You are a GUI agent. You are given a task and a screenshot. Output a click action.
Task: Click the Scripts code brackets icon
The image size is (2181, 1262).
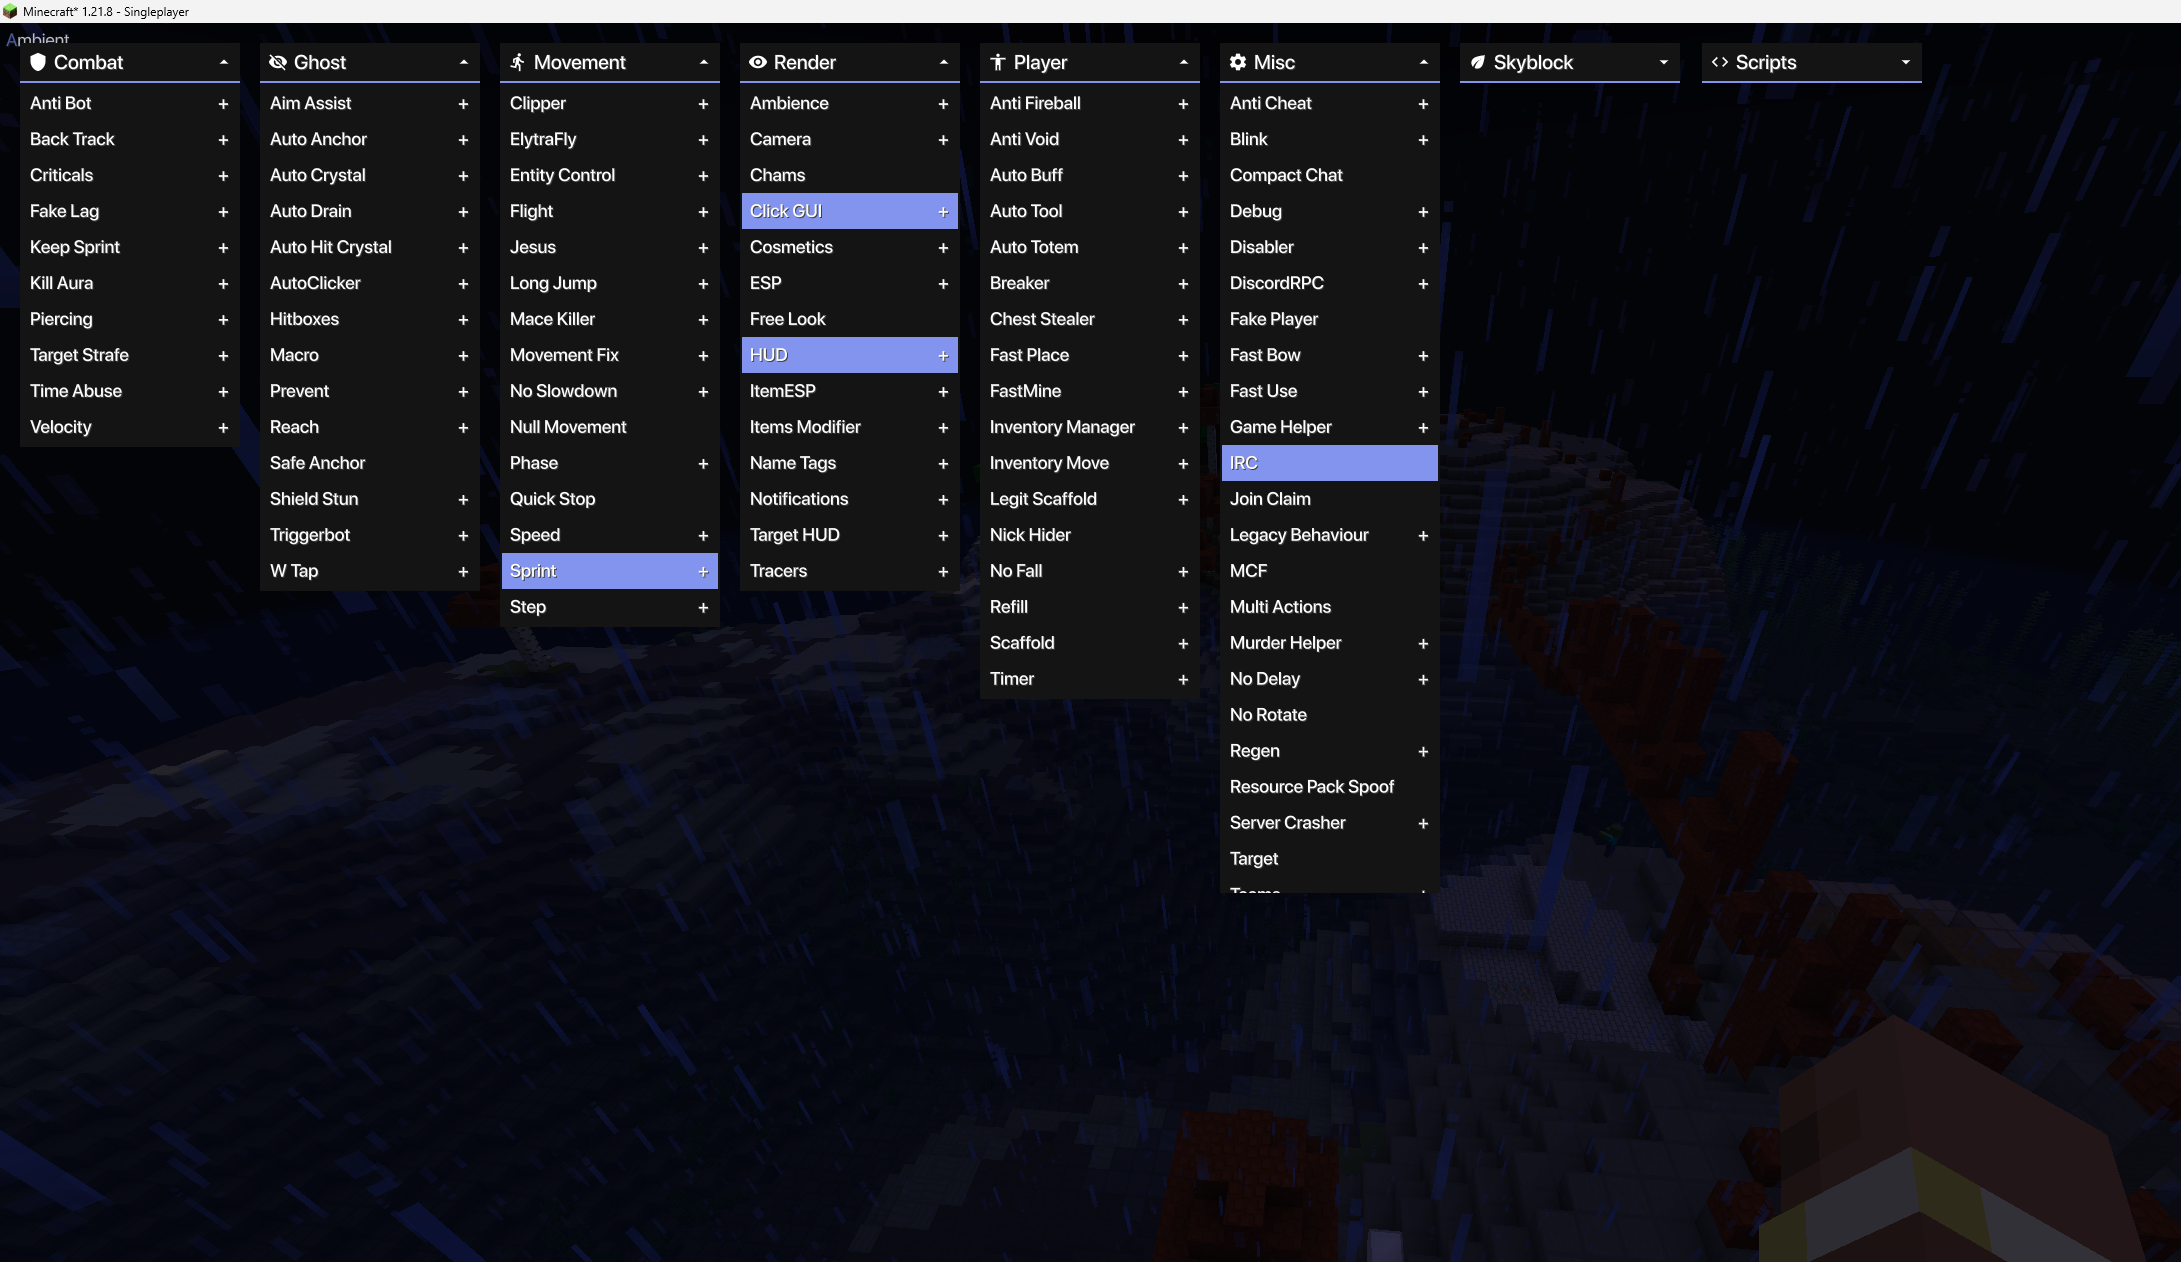[x=1720, y=62]
